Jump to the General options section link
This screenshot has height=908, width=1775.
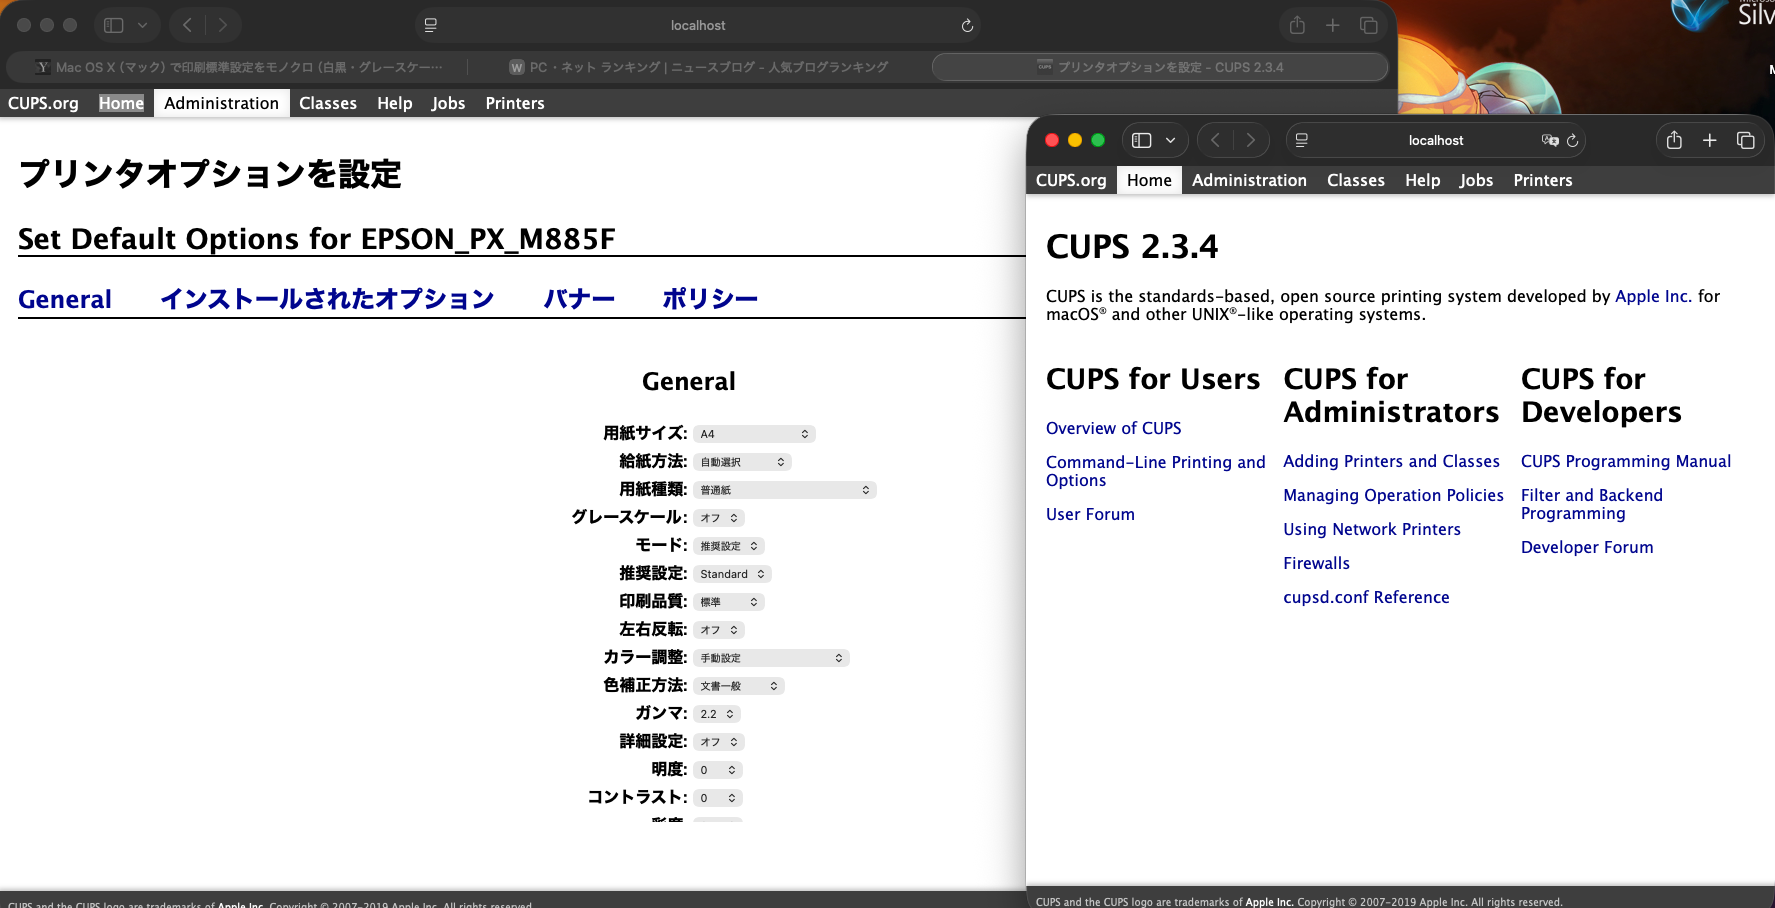point(65,299)
